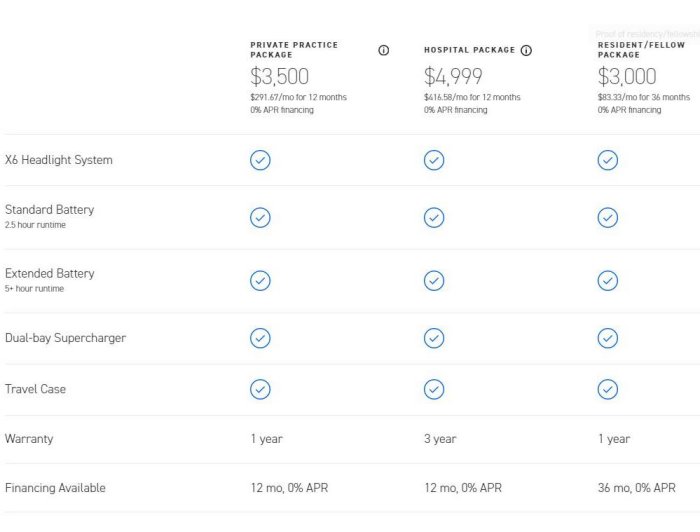Click Dual-bay Supercharger checkmark under Private Practice
This screenshot has width=700, height=532.
click(260, 338)
